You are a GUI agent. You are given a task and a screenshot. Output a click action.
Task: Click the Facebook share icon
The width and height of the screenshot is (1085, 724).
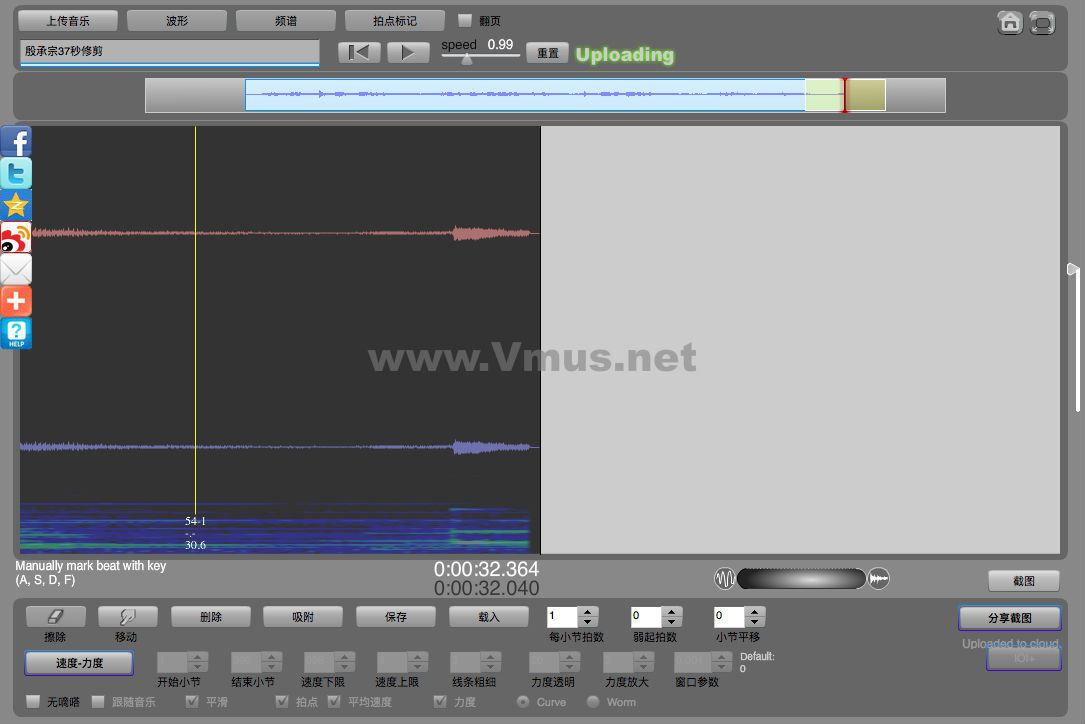(x=16, y=141)
